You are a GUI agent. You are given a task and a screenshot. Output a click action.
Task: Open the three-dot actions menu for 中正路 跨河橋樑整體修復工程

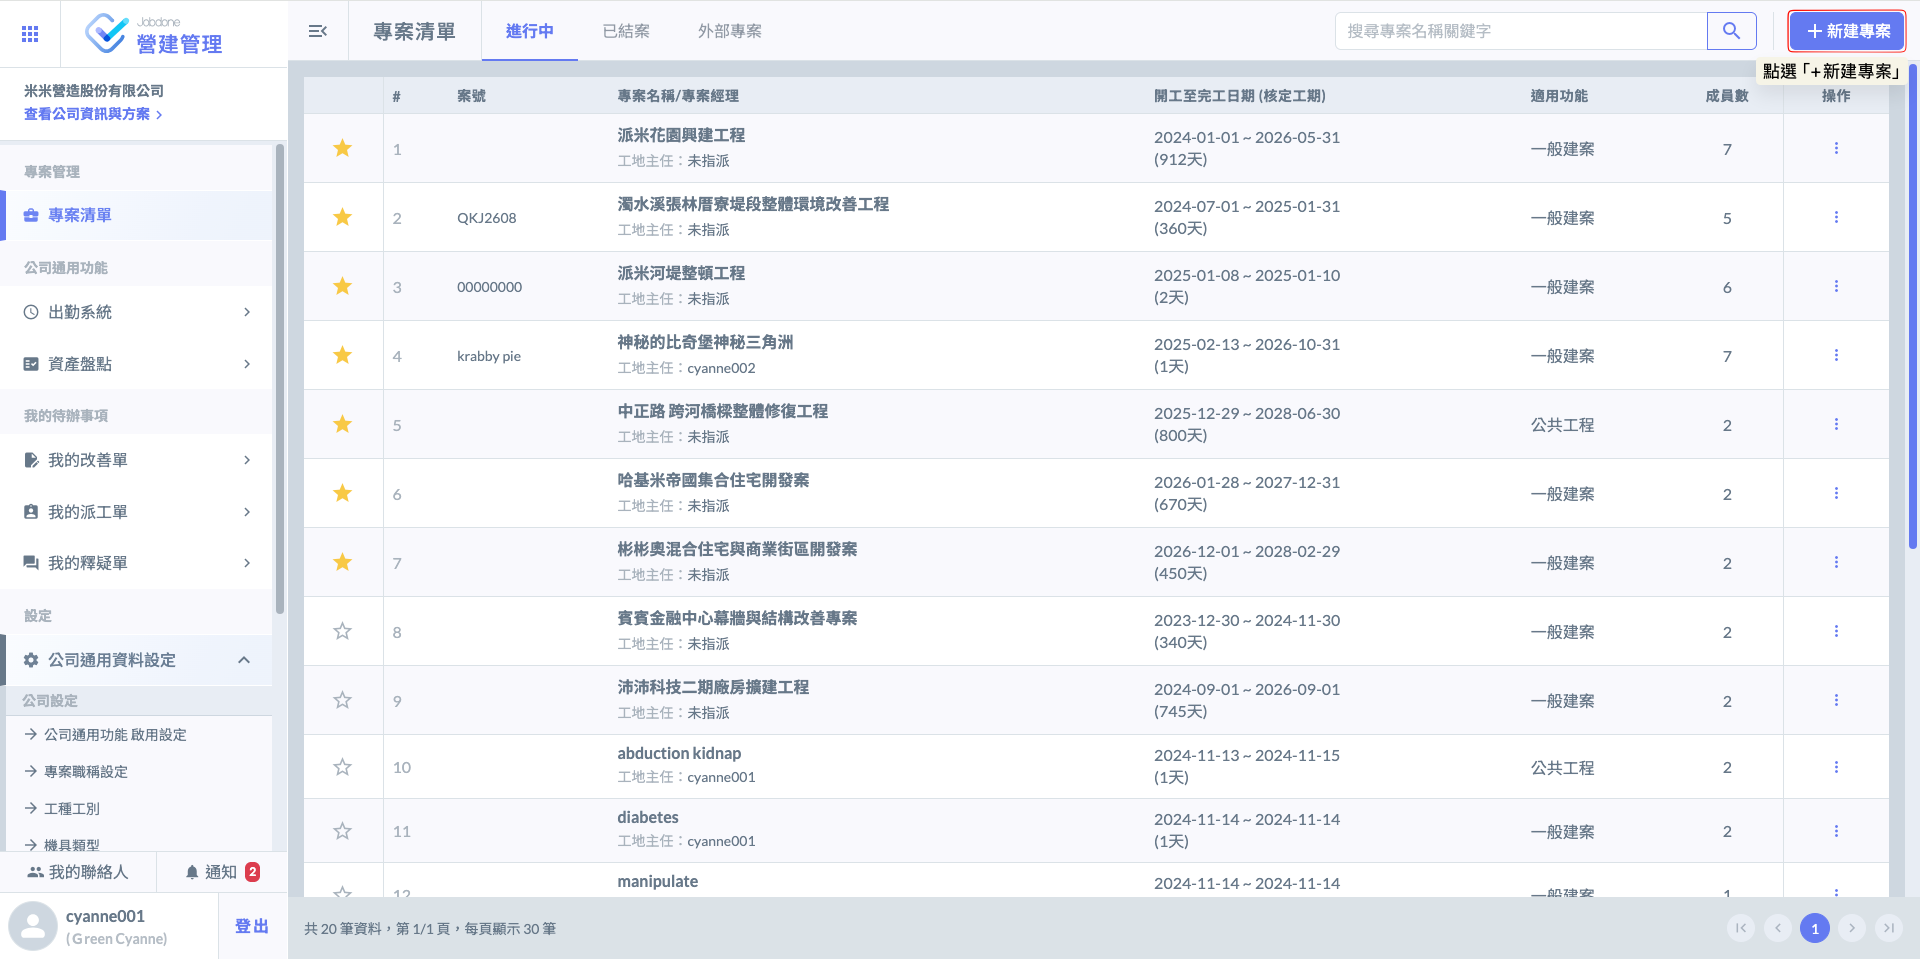[x=1835, y=424]
